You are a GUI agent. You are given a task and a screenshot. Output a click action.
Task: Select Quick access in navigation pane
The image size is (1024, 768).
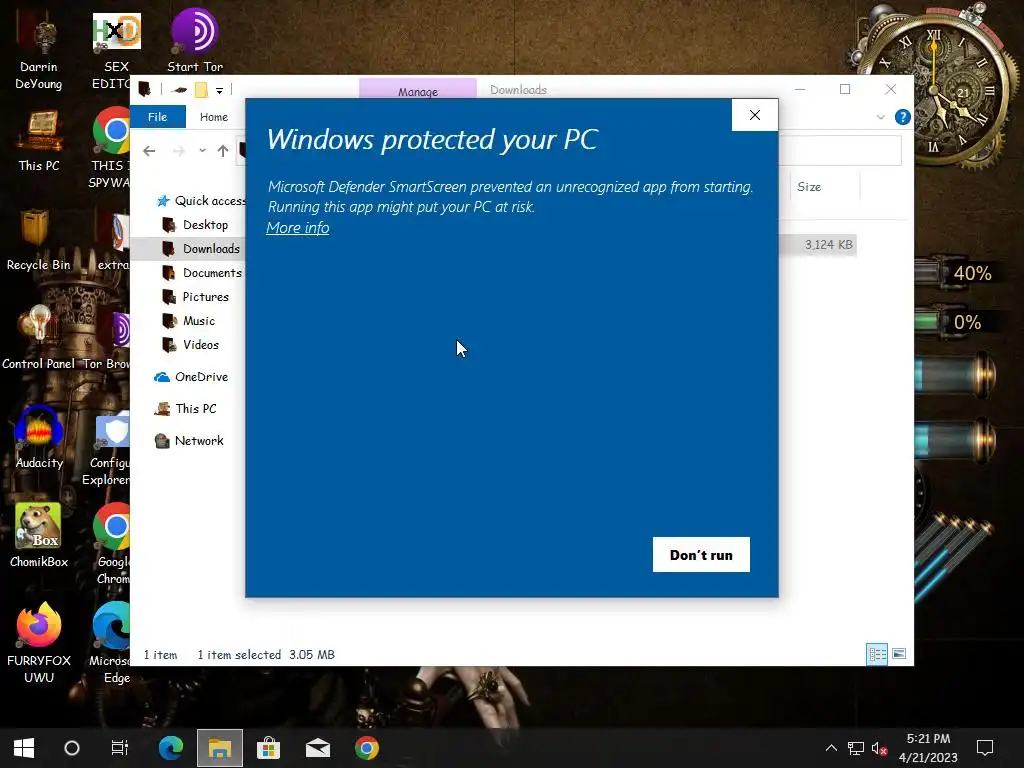tap(201, 200)
